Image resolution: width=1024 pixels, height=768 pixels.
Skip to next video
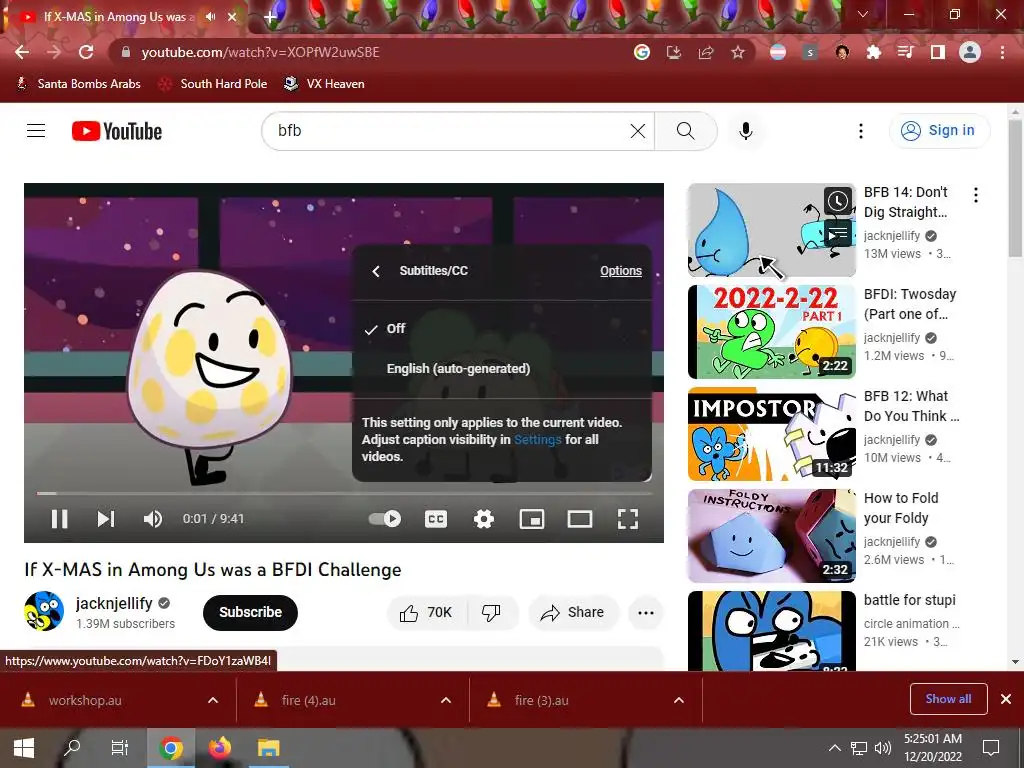point(106,519)
